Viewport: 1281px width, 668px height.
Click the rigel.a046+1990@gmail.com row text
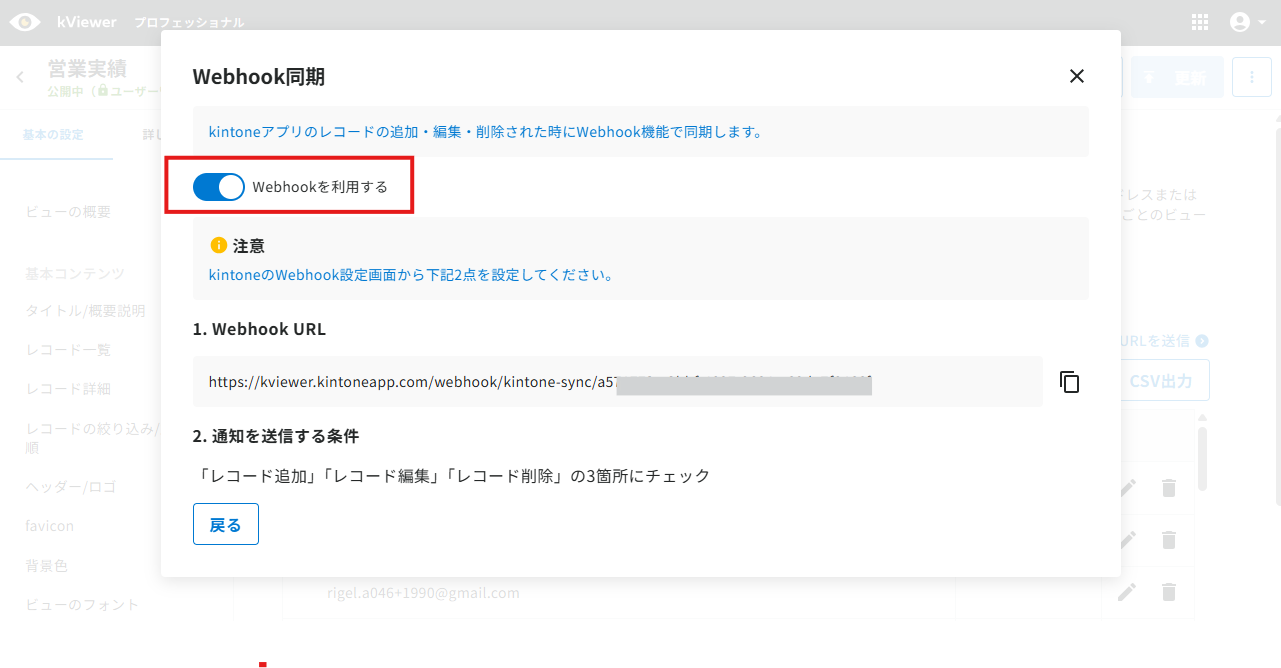pos(423,593)
